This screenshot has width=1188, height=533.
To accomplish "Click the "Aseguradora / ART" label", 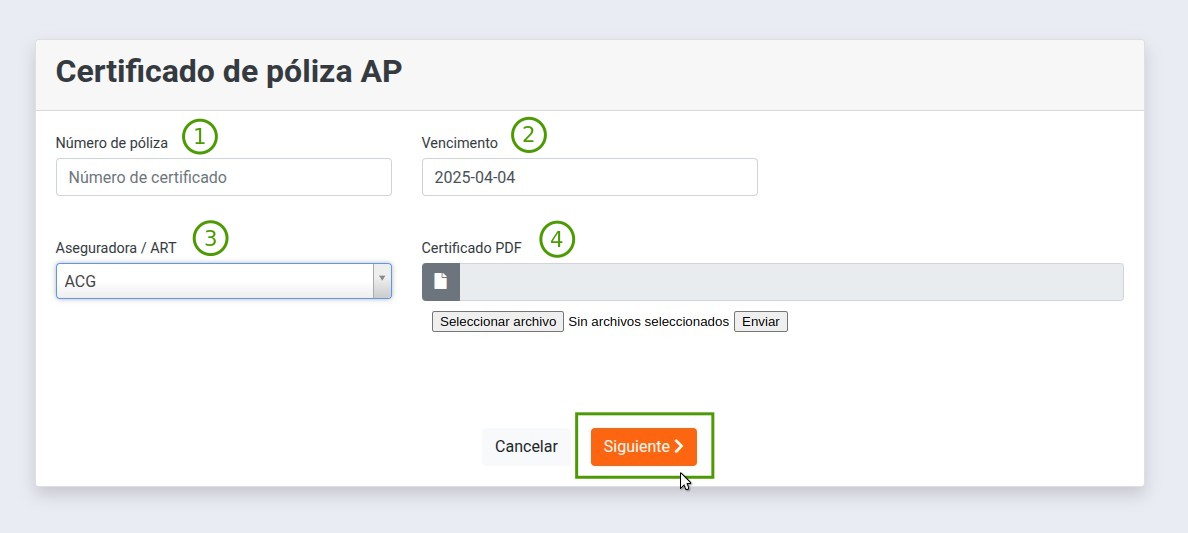I will (116, 248).
